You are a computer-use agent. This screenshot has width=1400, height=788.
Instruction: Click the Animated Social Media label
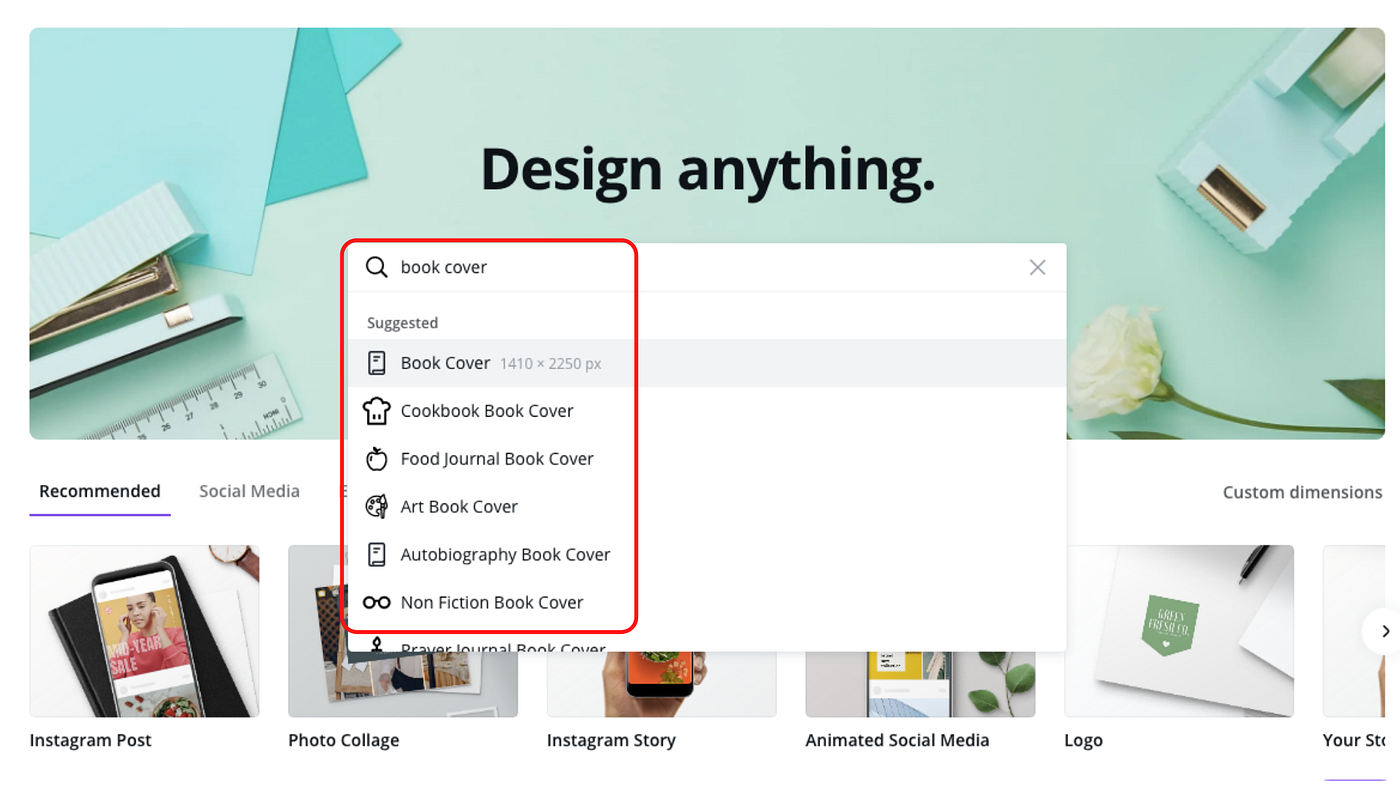click(x=897, y=740)
